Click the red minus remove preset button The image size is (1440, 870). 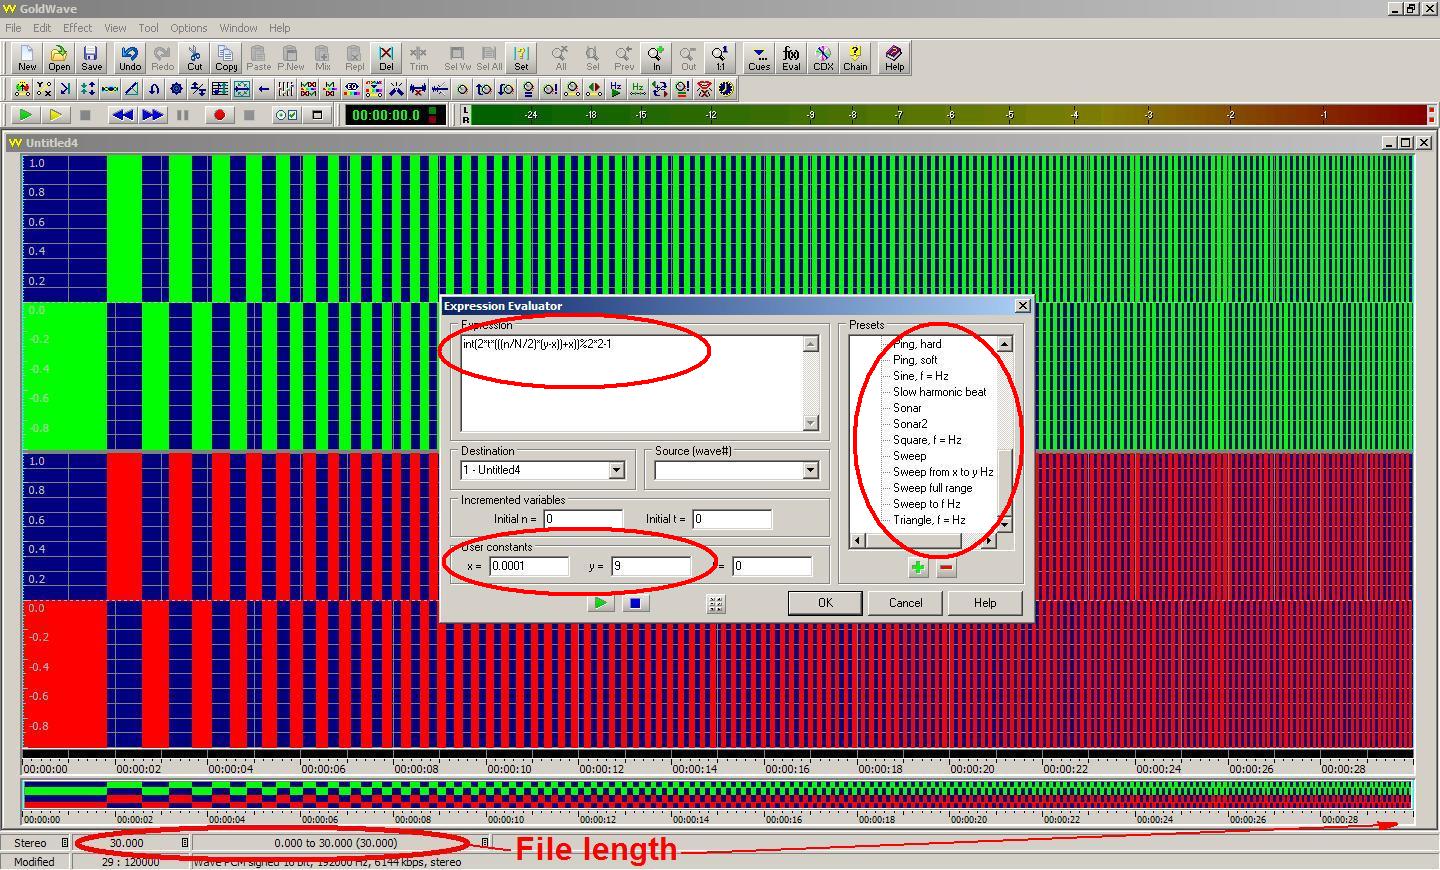[946, 568]
